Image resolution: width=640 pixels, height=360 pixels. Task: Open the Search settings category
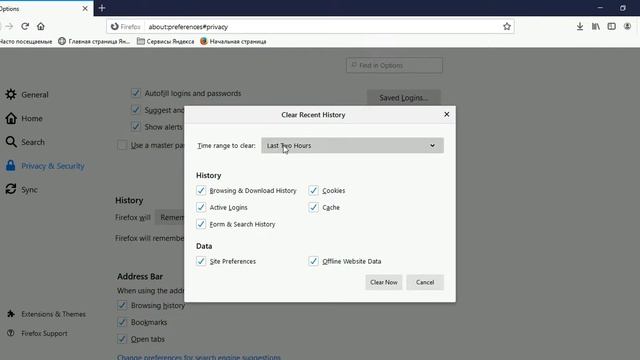(x=25, y=142)
